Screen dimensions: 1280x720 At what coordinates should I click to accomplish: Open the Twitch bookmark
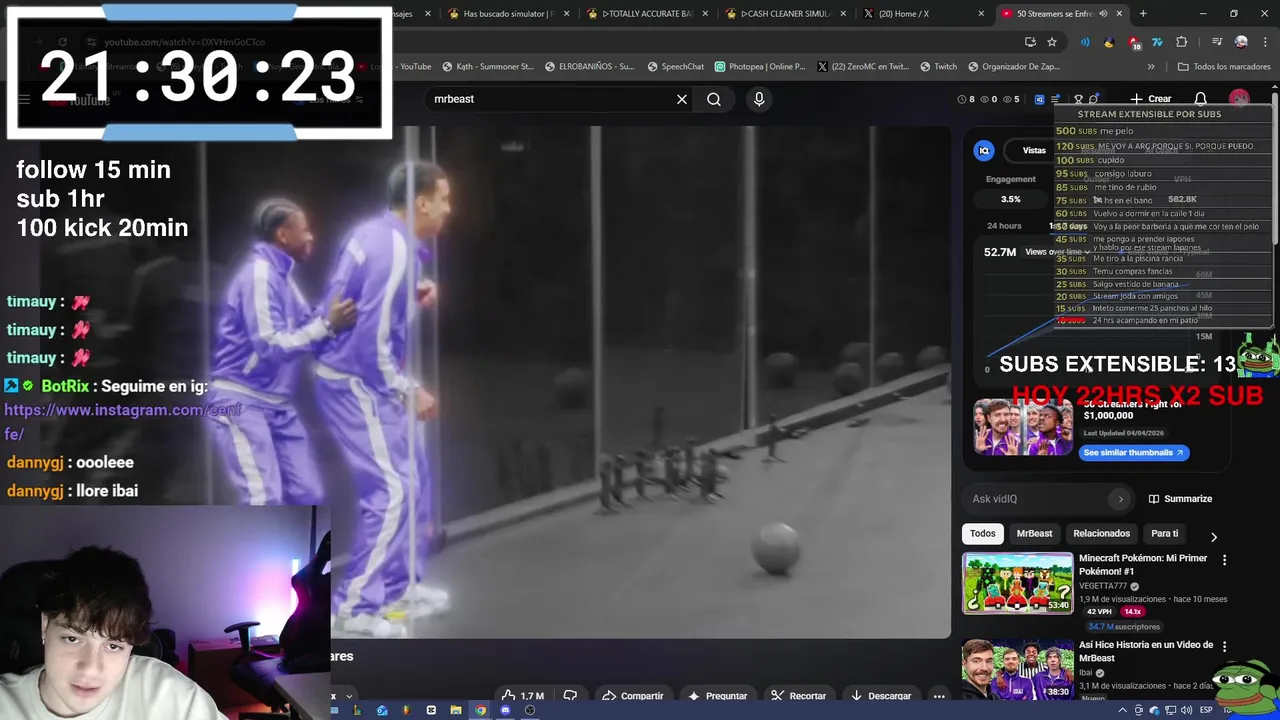point(938,67)
